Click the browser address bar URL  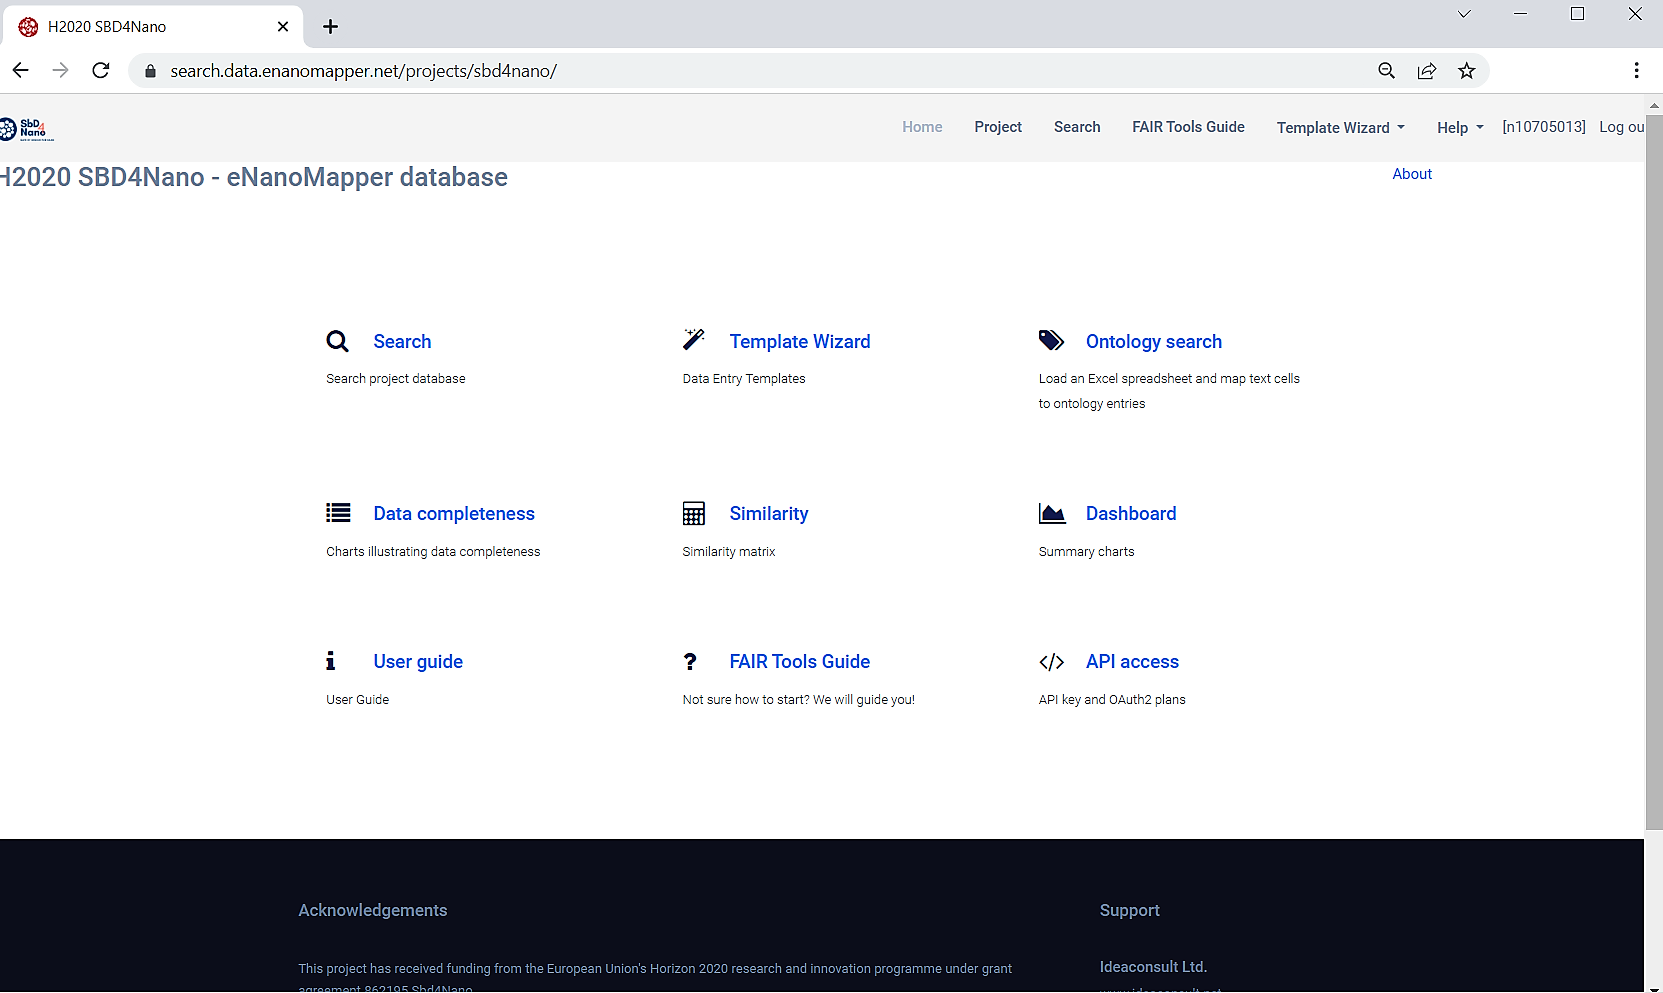363,71
